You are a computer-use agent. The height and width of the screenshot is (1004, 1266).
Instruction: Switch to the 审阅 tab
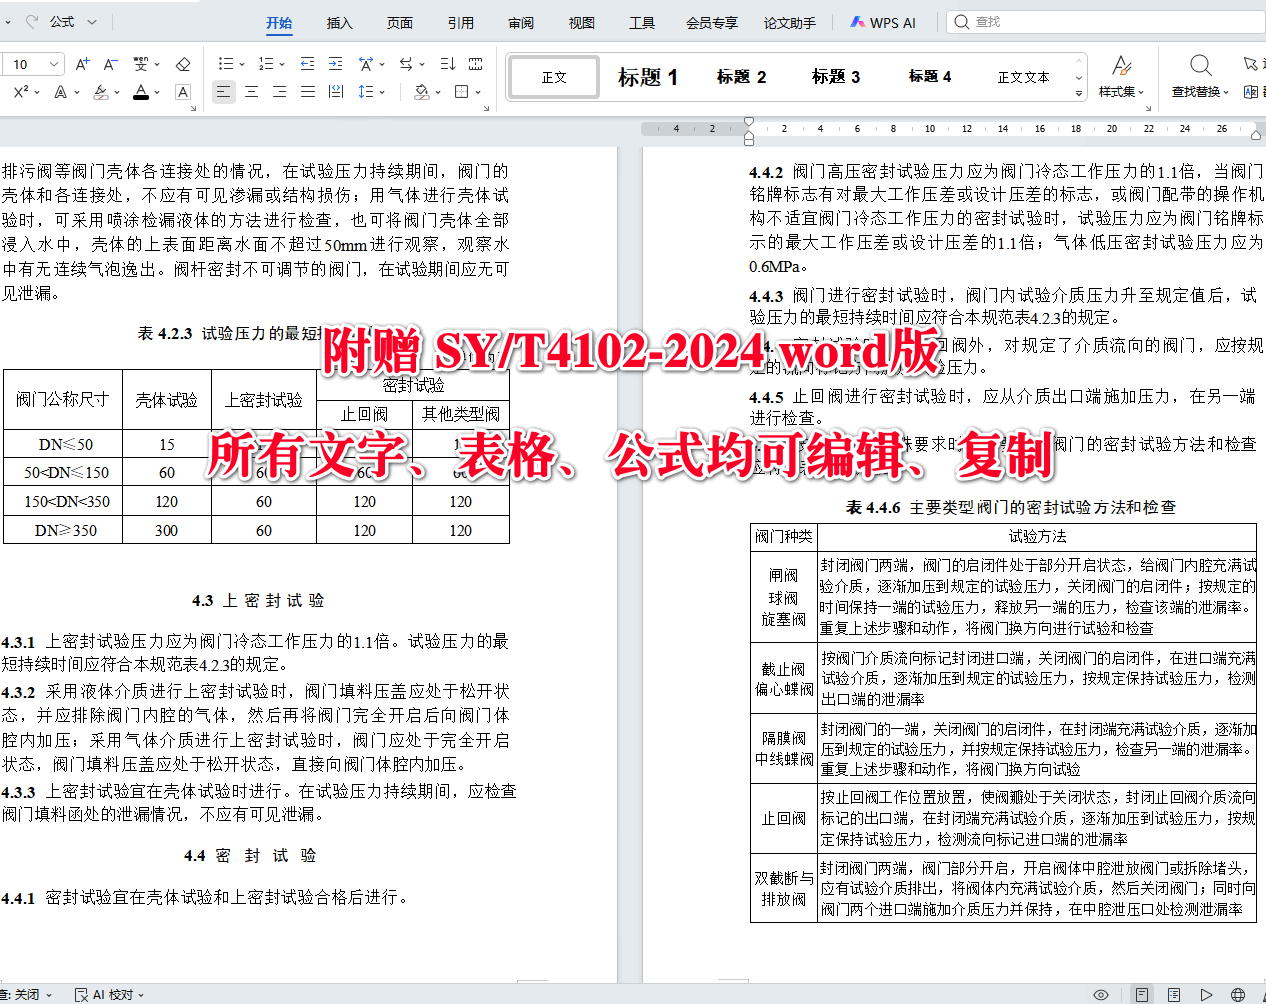pyautogui.click(x=521, y=22)
